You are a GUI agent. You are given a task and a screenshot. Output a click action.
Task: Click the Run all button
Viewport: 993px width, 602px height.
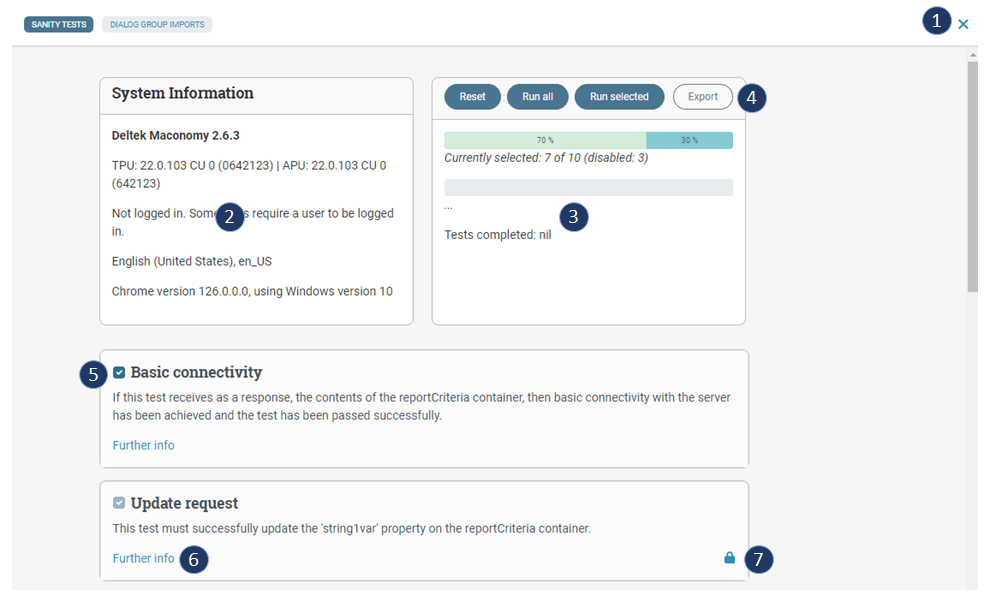pyautogui.click(x=539, y=96)
